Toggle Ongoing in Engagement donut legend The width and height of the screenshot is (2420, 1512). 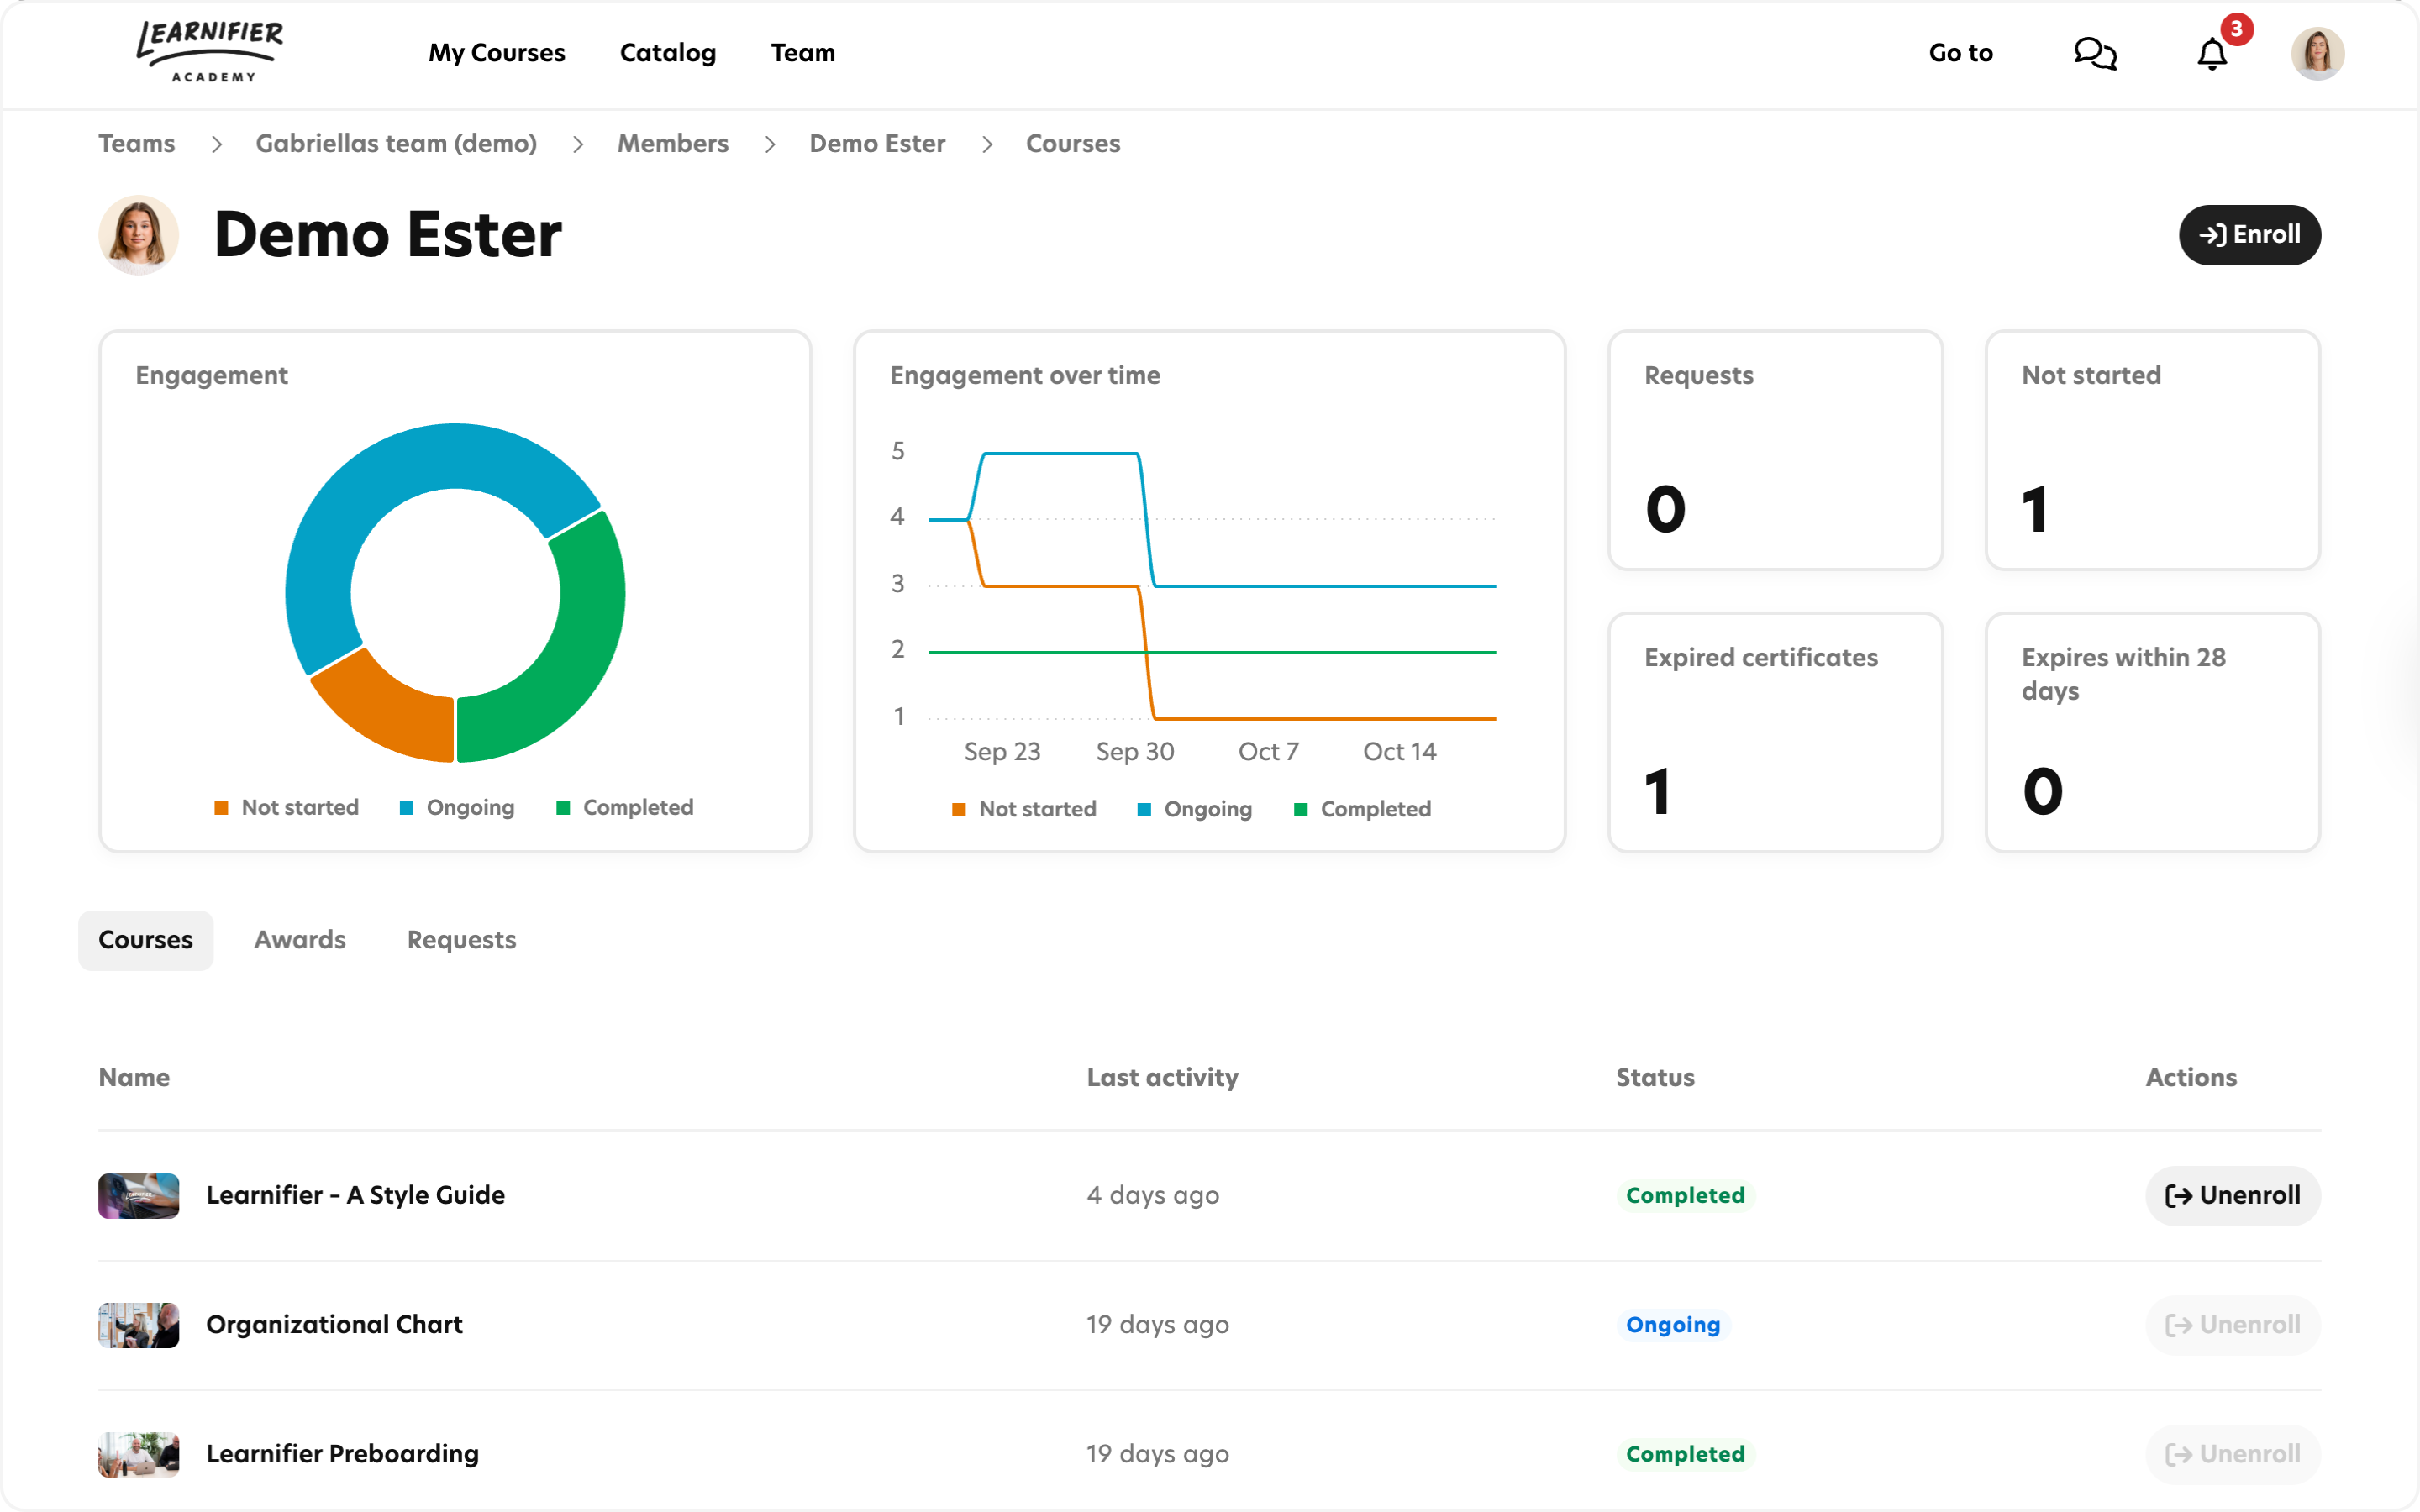(457, 807)
